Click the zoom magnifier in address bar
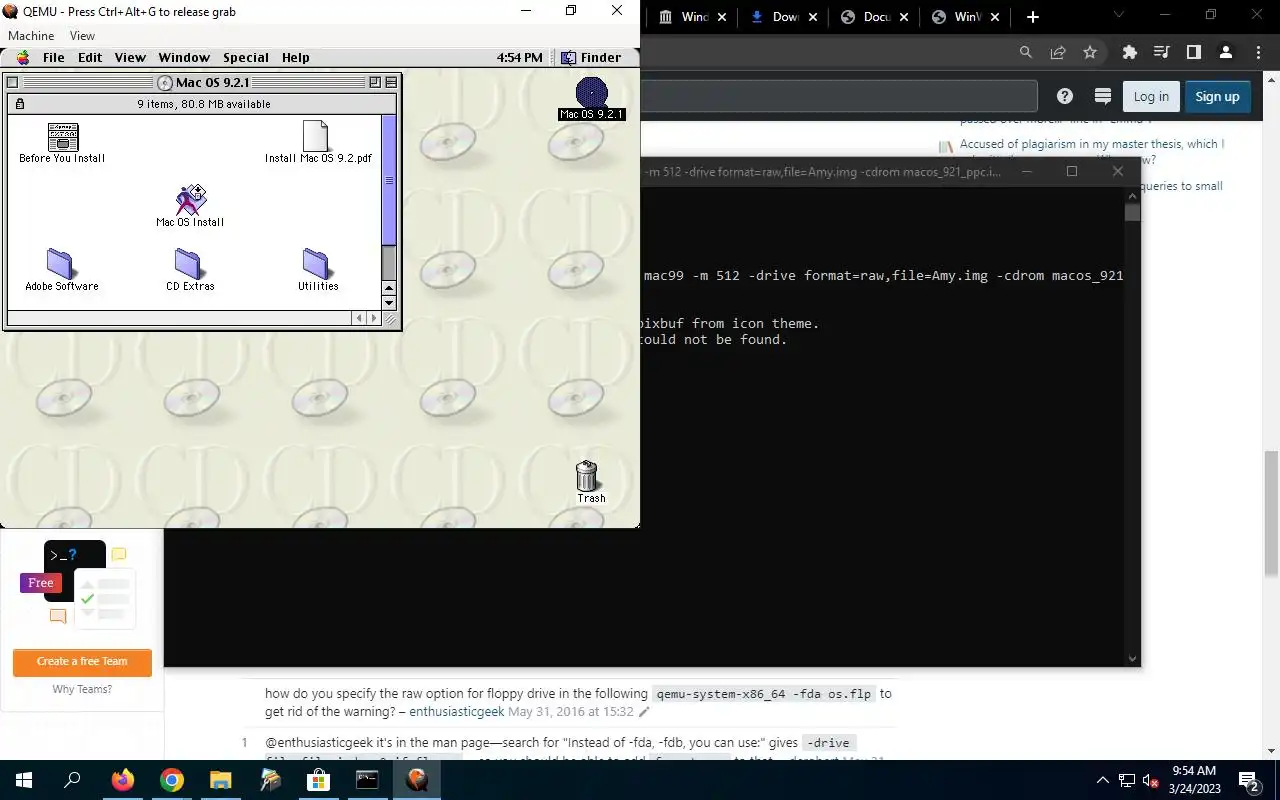Viewport: 1280px width, 800px height. click(1025, 52)
